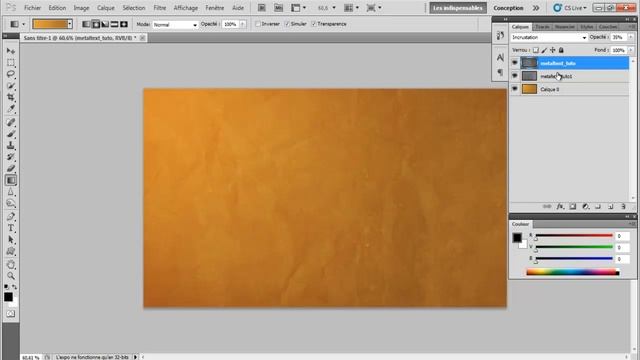Toggle the Transparence checkbox
Image resolution: width=640 pixels, height=360 pixels.
point(313,24)
